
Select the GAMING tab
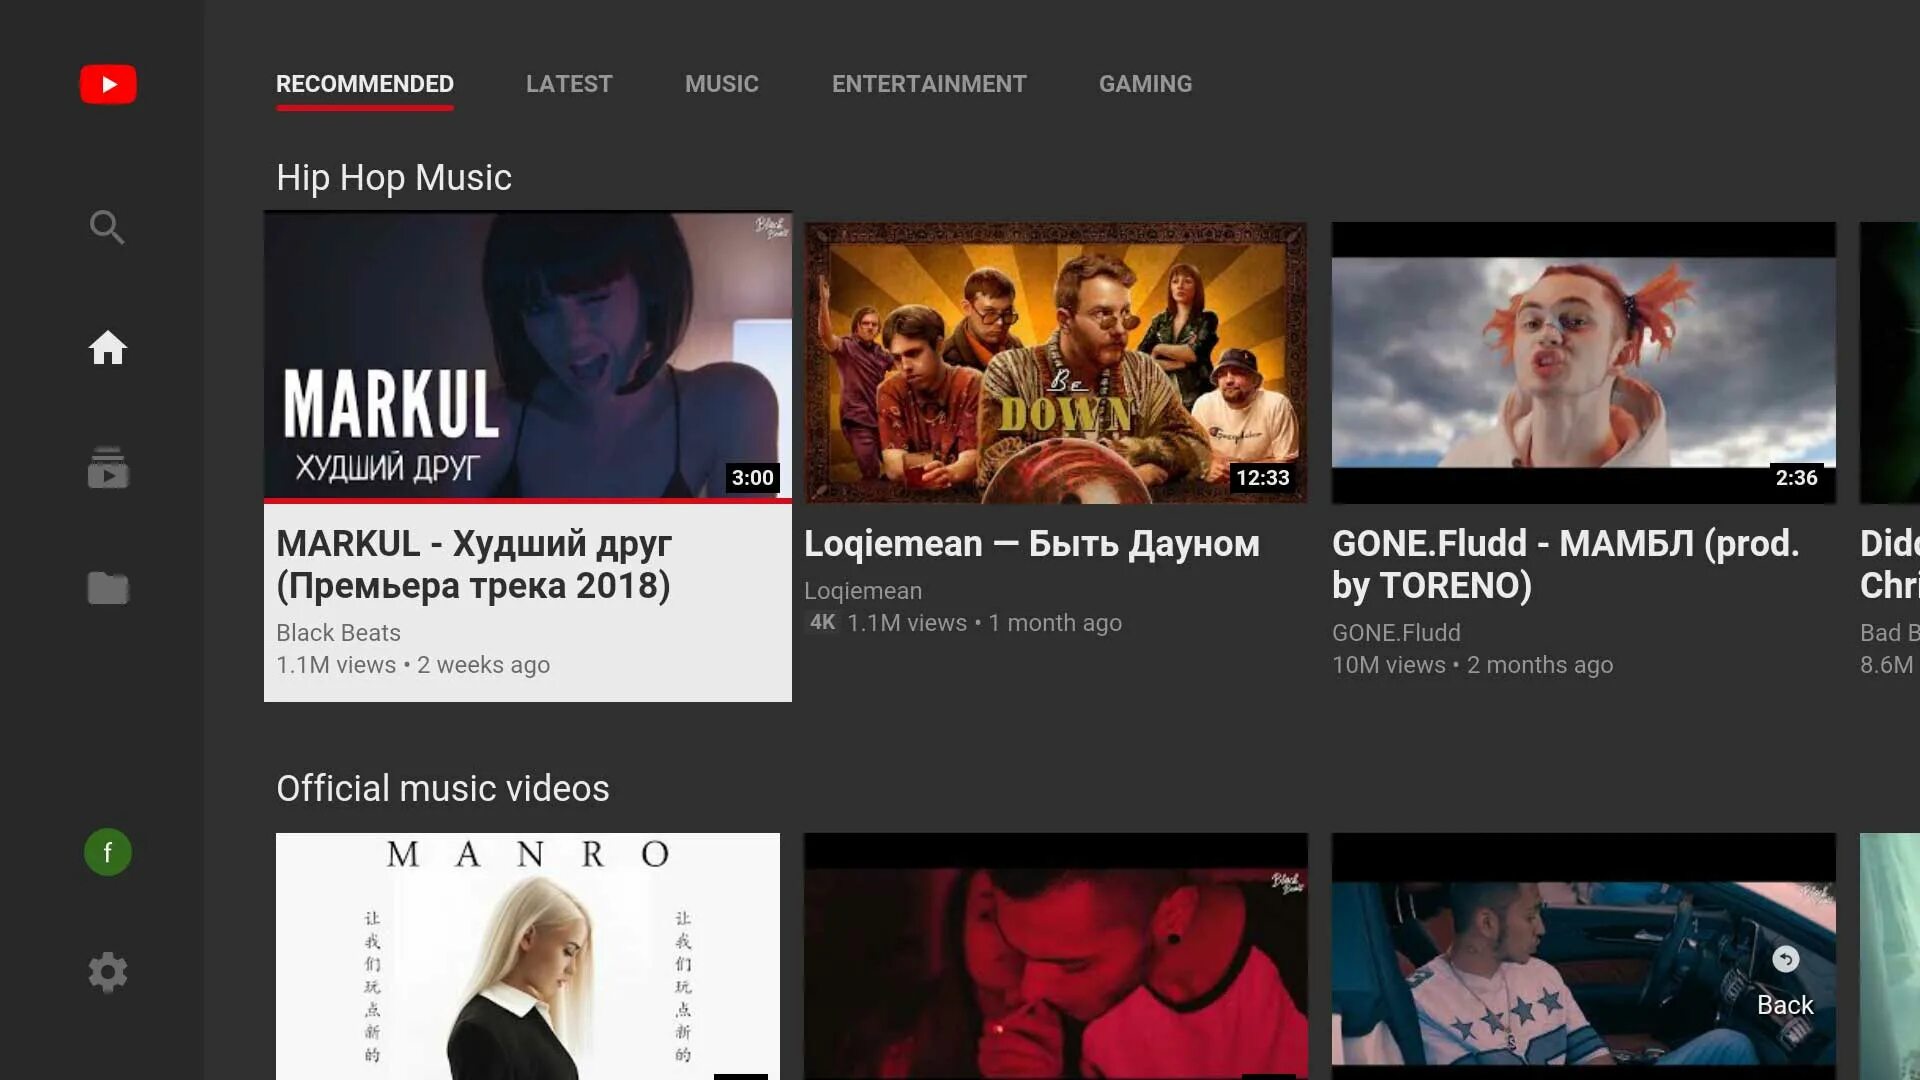[1146, 84]
